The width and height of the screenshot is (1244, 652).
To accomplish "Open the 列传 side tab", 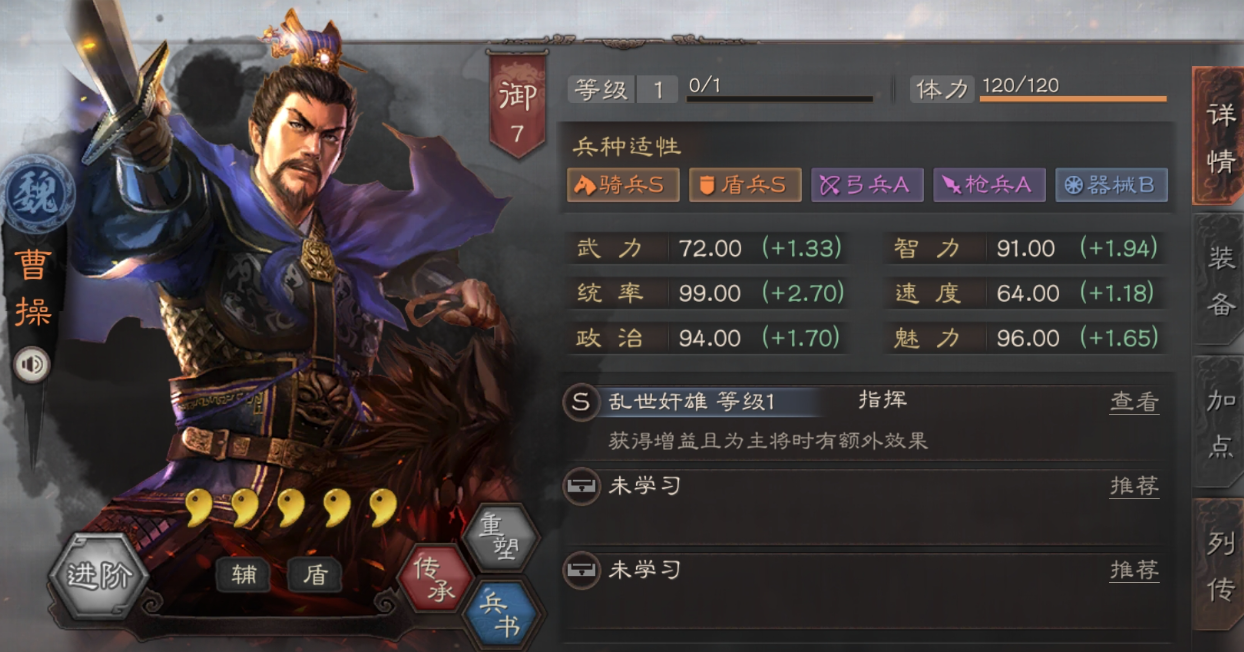I will [1220, 565].
